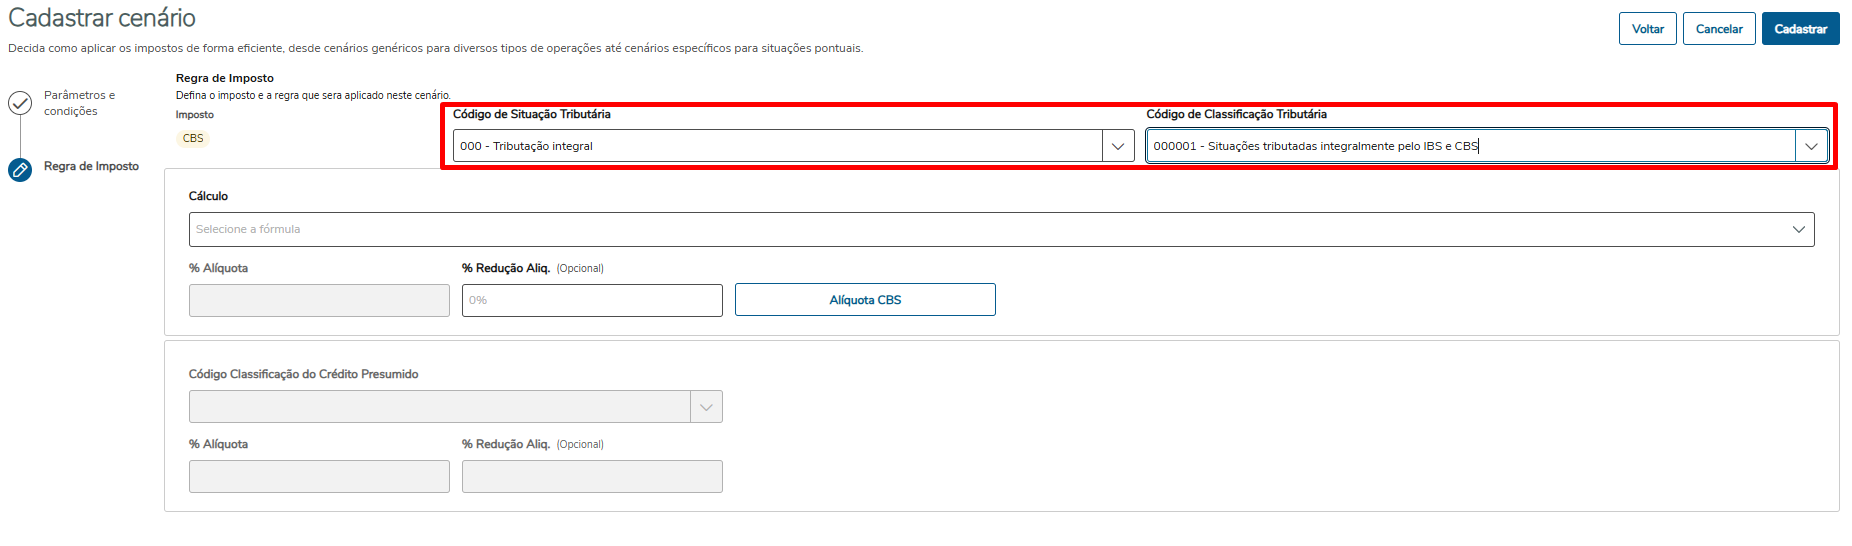
Task: Click the Selecione a fórmula field
Action: (x=980, y=229)
